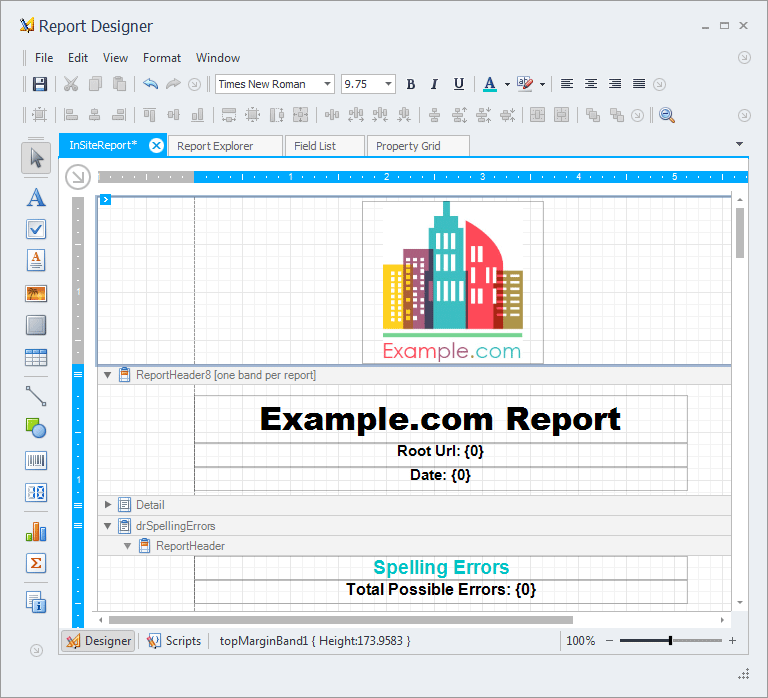Screen dimensions: 768x698
Task: Collapse the ReportHeader8 band
Action: [107, 375]
